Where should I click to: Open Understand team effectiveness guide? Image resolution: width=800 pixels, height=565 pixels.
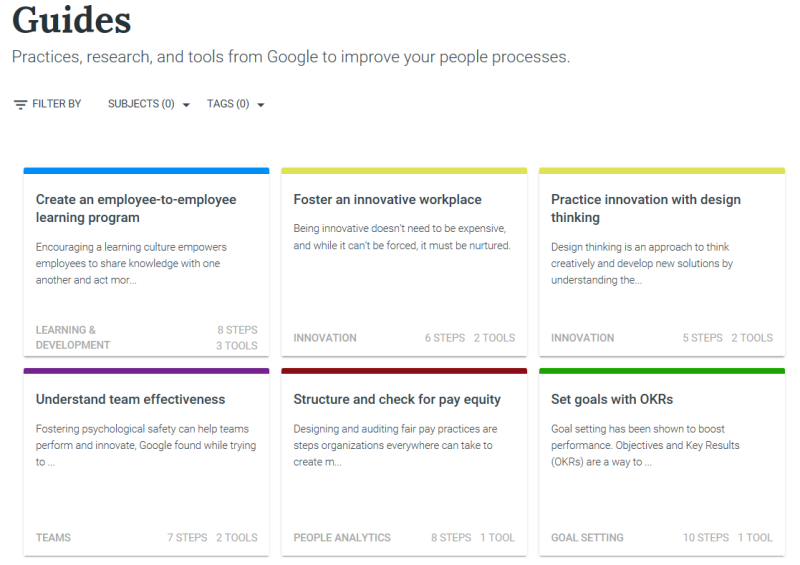tap(131, 399)
